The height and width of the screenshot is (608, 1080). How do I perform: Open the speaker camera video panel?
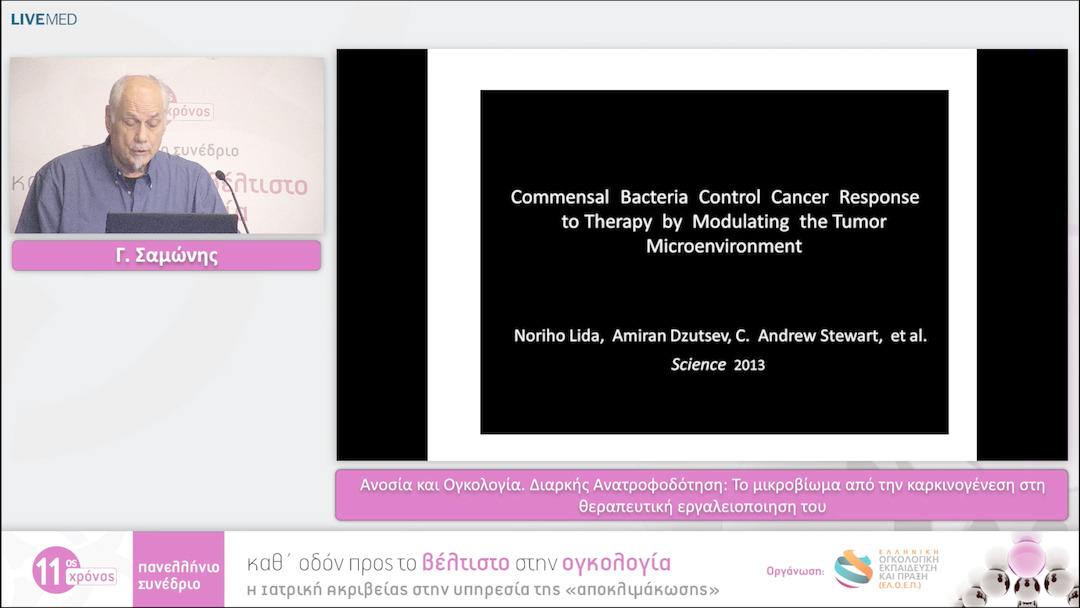point(167,145)
